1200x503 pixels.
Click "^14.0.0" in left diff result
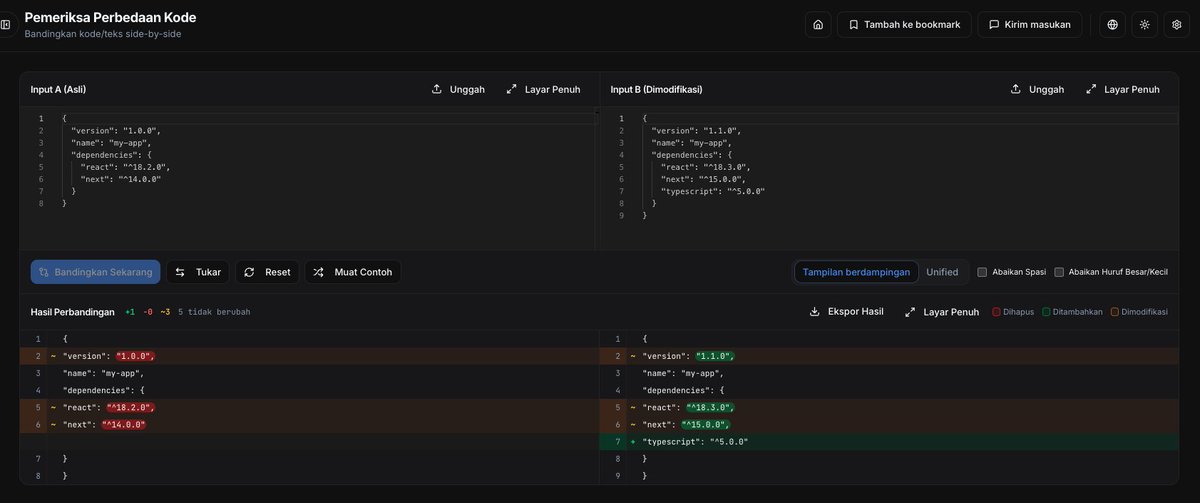click(124, 424)
